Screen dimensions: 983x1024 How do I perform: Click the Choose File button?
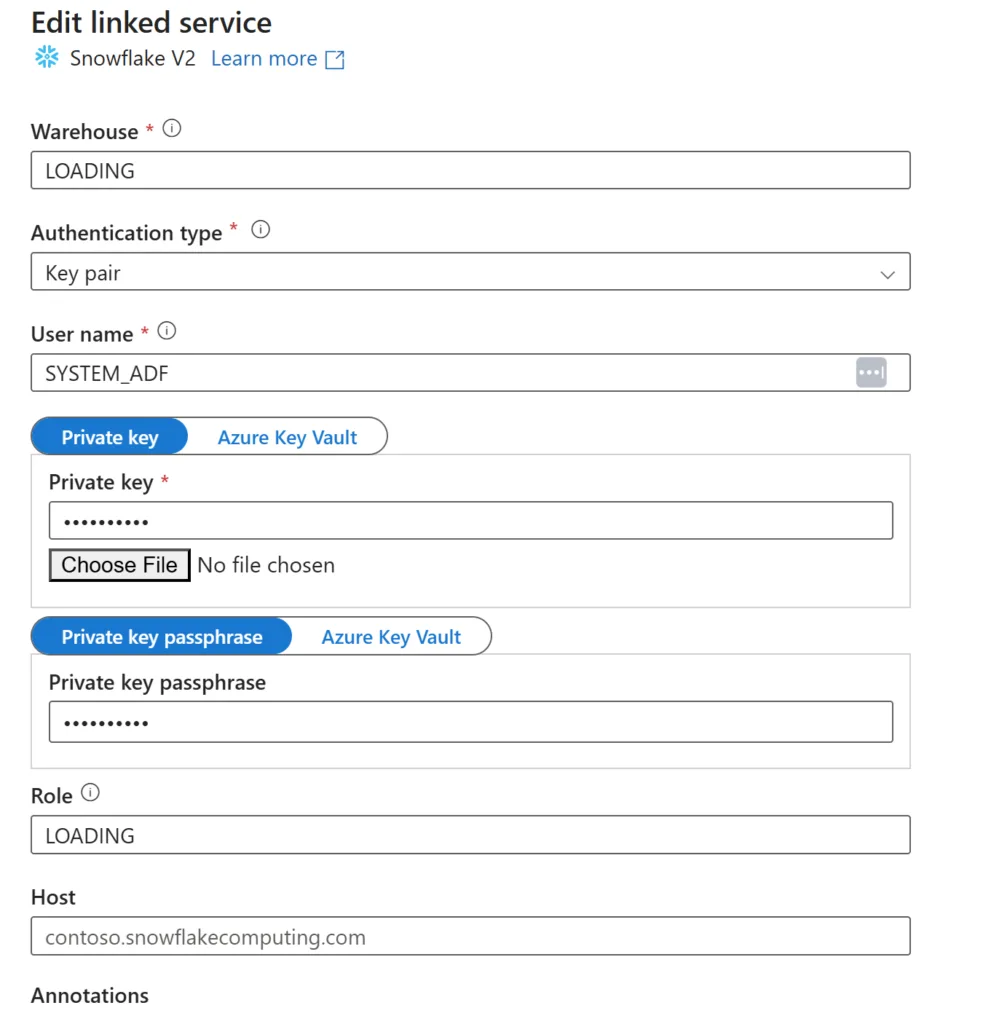tap(120, 565)
